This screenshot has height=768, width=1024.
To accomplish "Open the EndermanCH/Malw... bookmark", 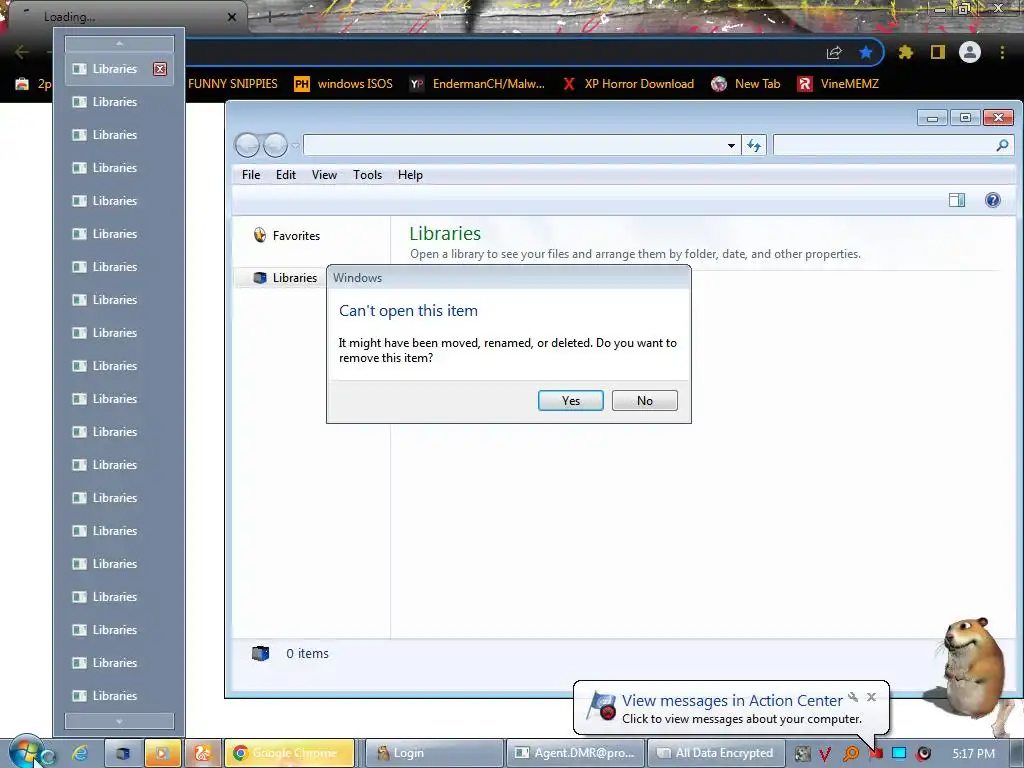I will coord(477,84).
